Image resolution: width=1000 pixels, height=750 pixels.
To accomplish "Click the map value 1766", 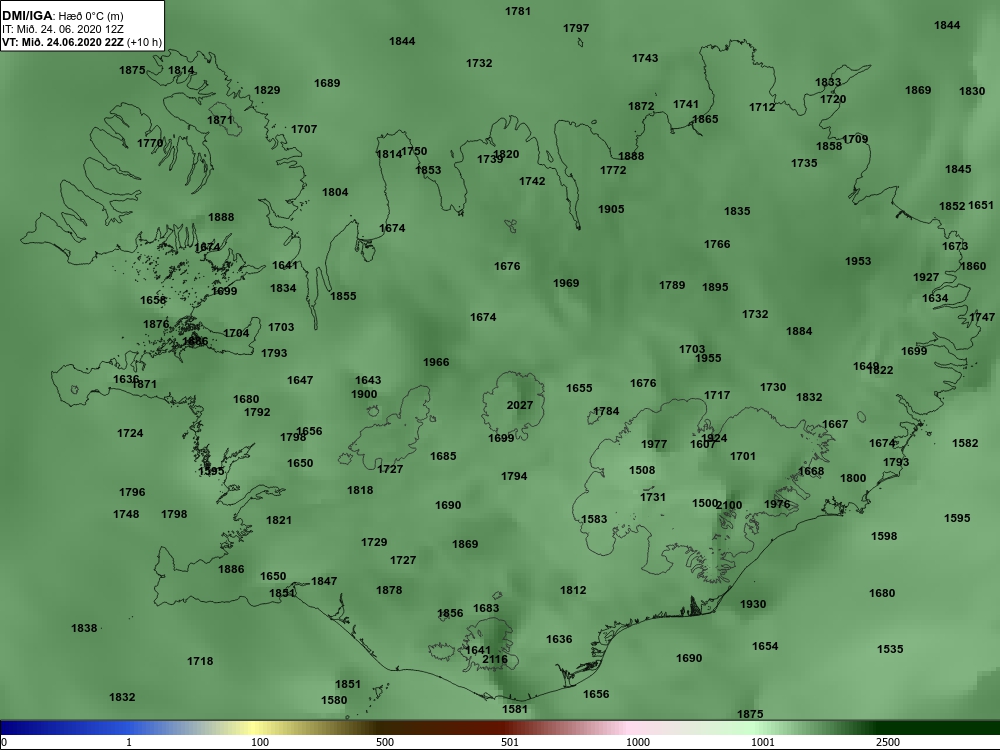I will (x=717, y=244).
